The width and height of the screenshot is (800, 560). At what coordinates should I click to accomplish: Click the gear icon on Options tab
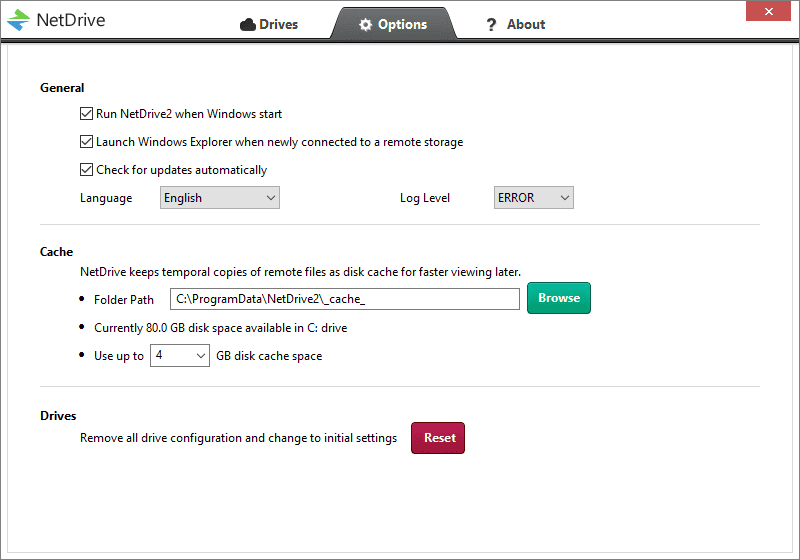pos(366,25)
